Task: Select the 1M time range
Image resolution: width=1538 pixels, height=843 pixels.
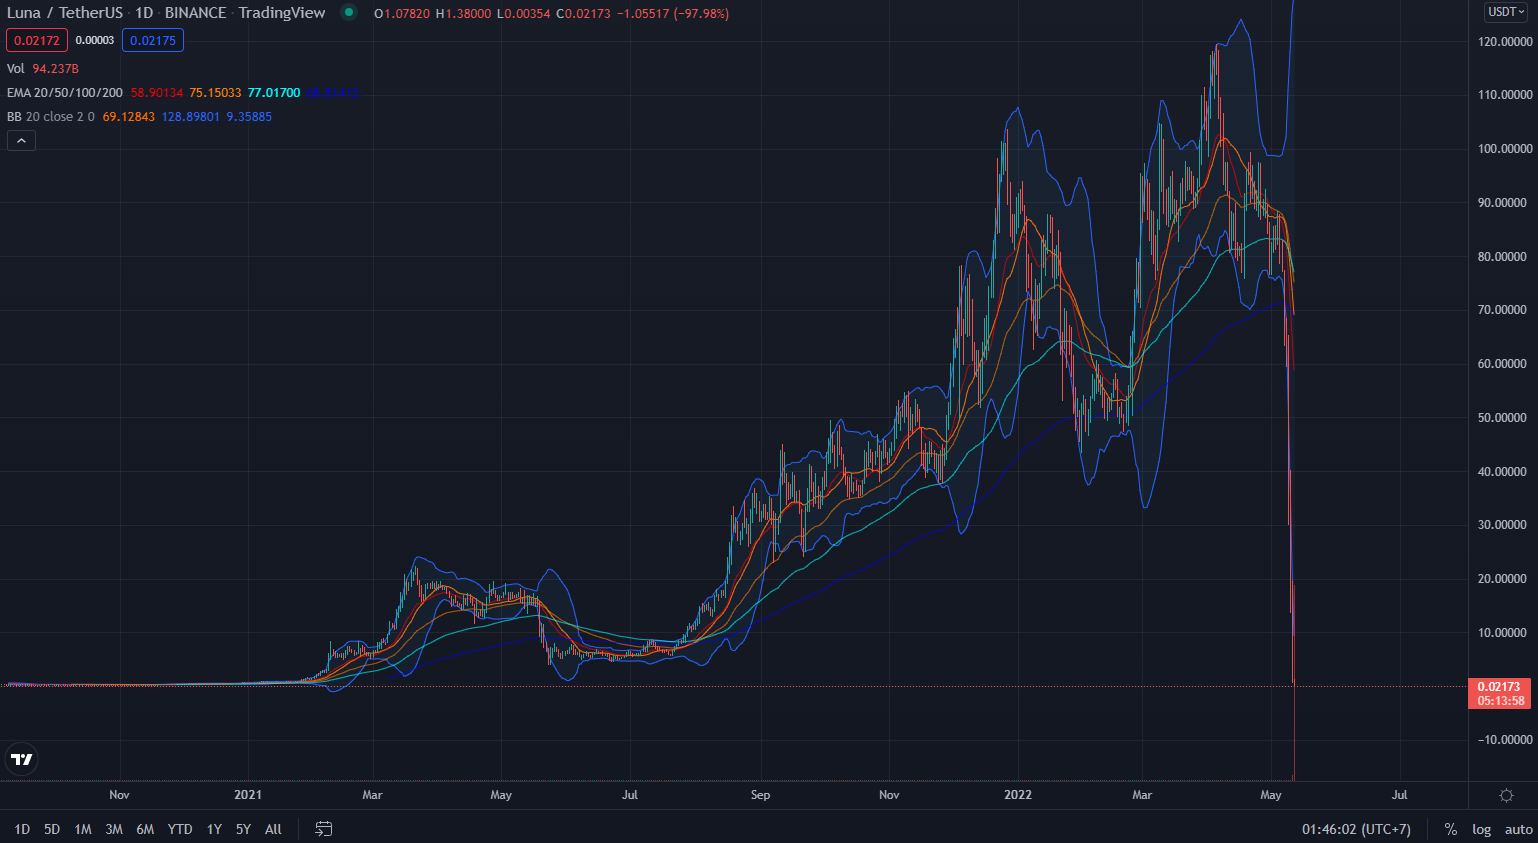Action: 83,829
